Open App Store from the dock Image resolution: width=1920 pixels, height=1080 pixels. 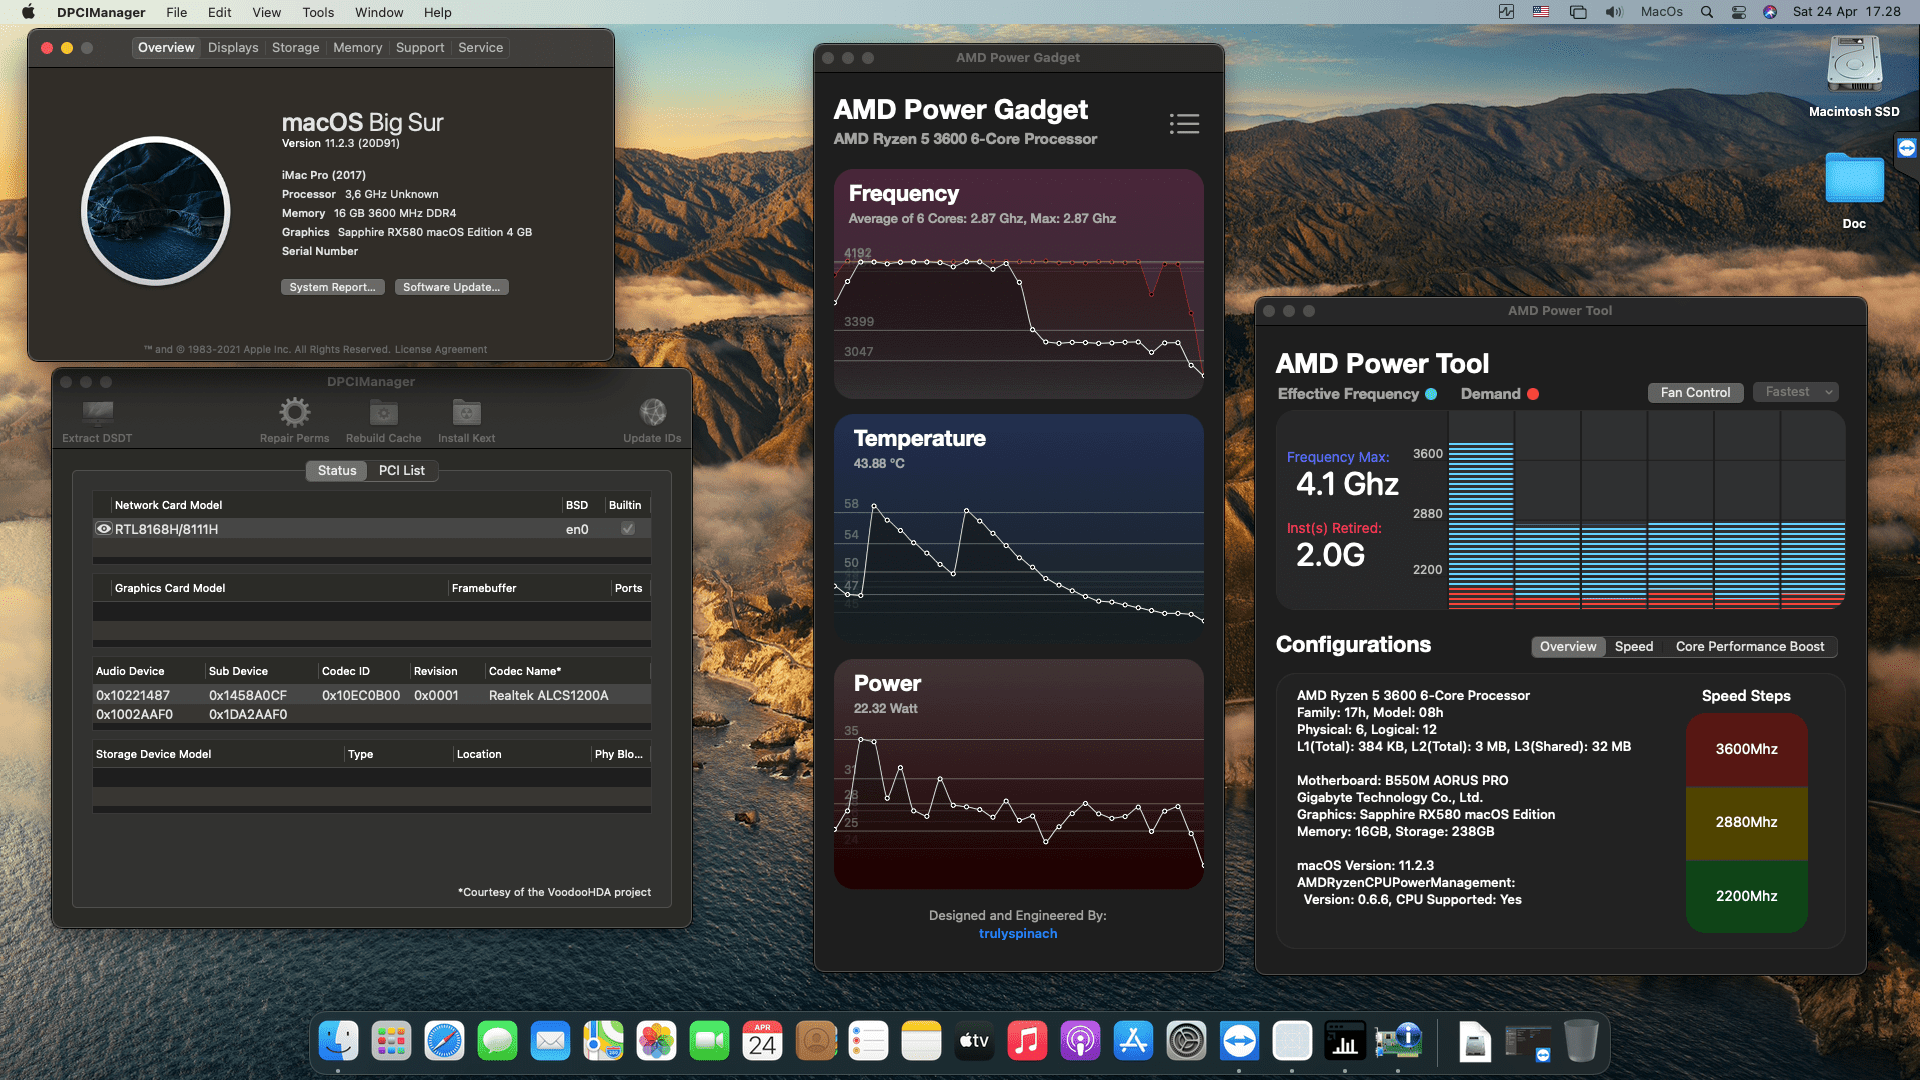click(x=1133, y=1041)
